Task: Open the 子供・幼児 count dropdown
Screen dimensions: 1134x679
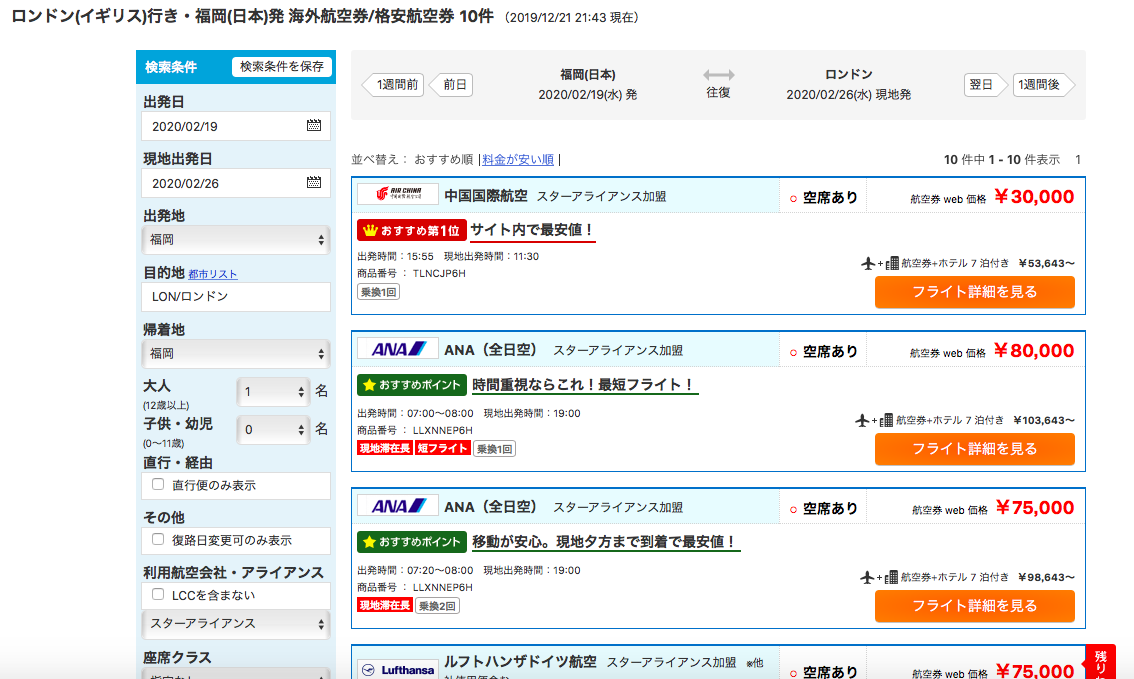Action: pos(273,430)
